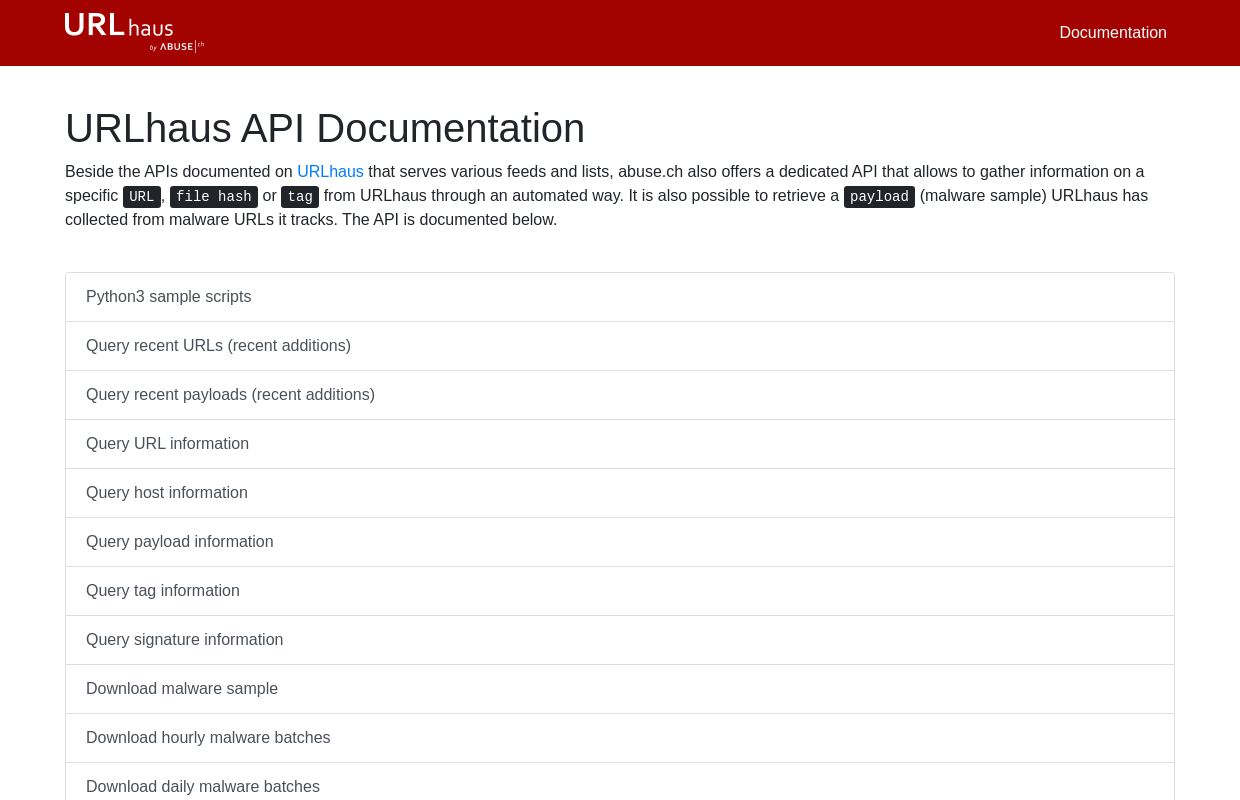This screenshot has width=1240, height=800.
Task: Expand Query payload information section
Action: (x=620, y=542)
